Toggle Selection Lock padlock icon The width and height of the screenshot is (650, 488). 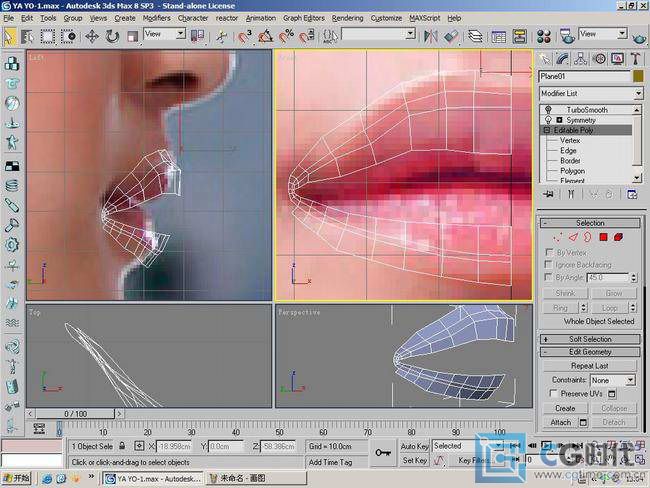[122, 446]
